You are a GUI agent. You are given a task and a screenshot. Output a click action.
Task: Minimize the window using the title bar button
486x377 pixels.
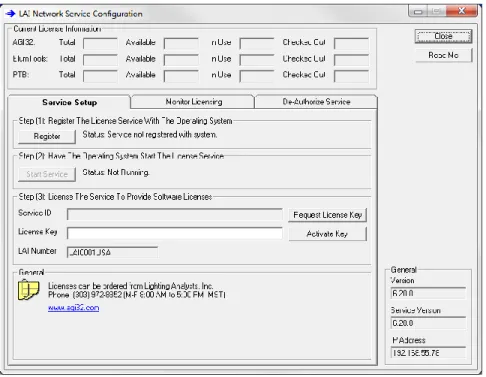[418, 11]
